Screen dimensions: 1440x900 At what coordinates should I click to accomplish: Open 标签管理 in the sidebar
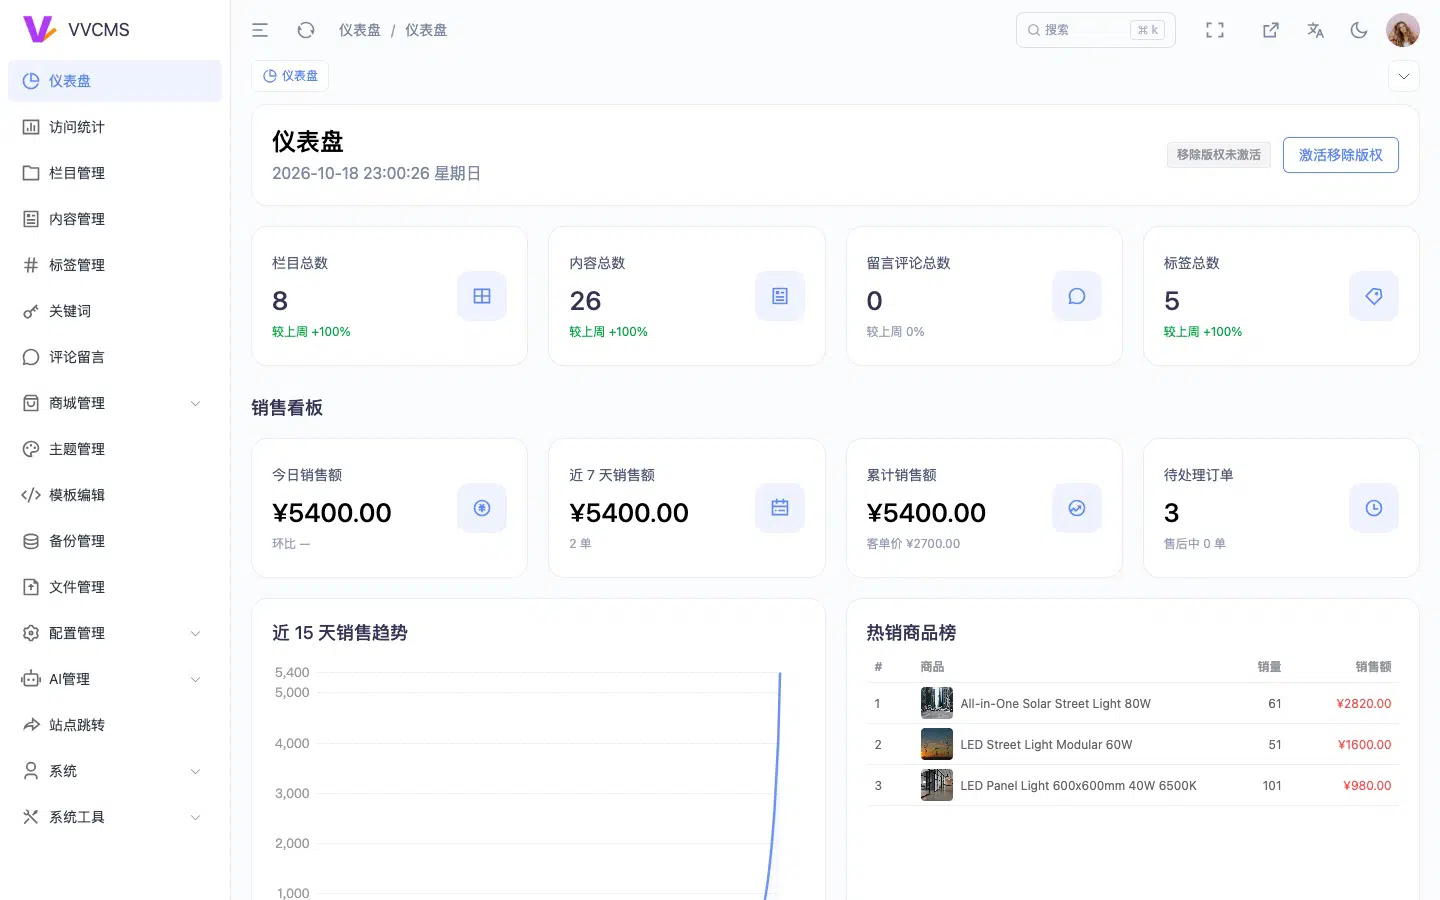[115, 265]
